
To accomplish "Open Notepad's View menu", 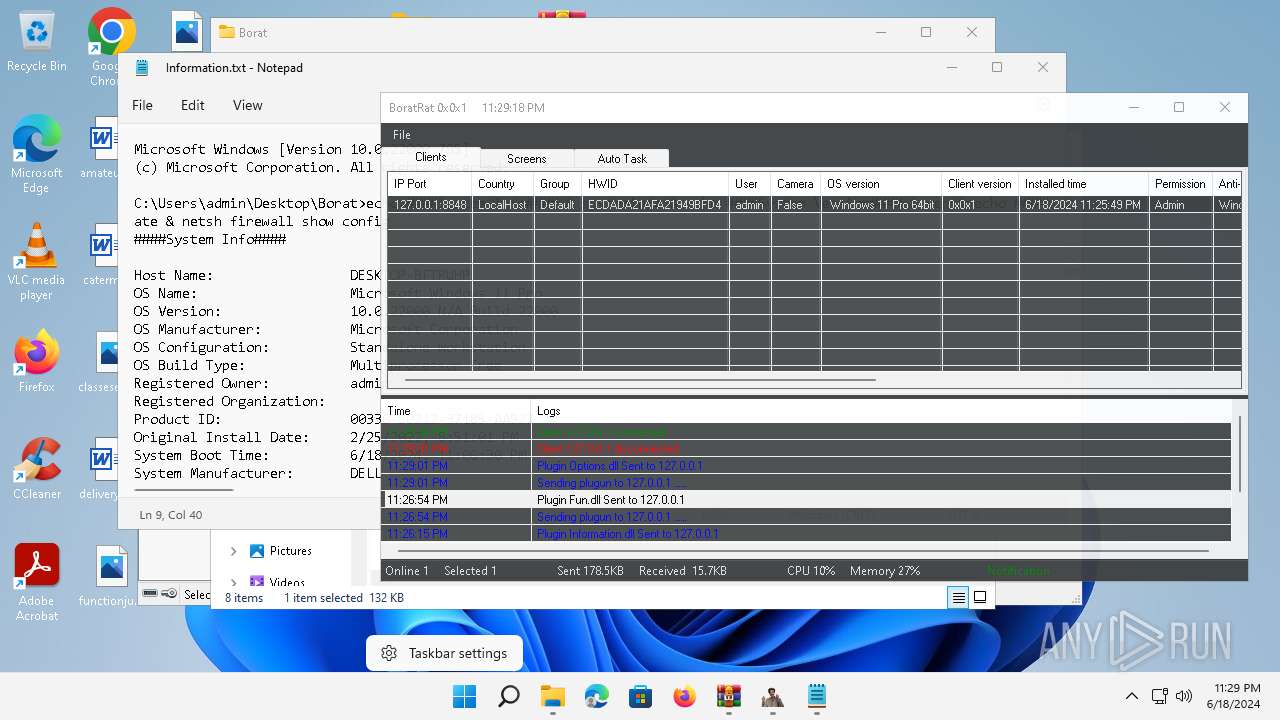I will pos(248,105).
